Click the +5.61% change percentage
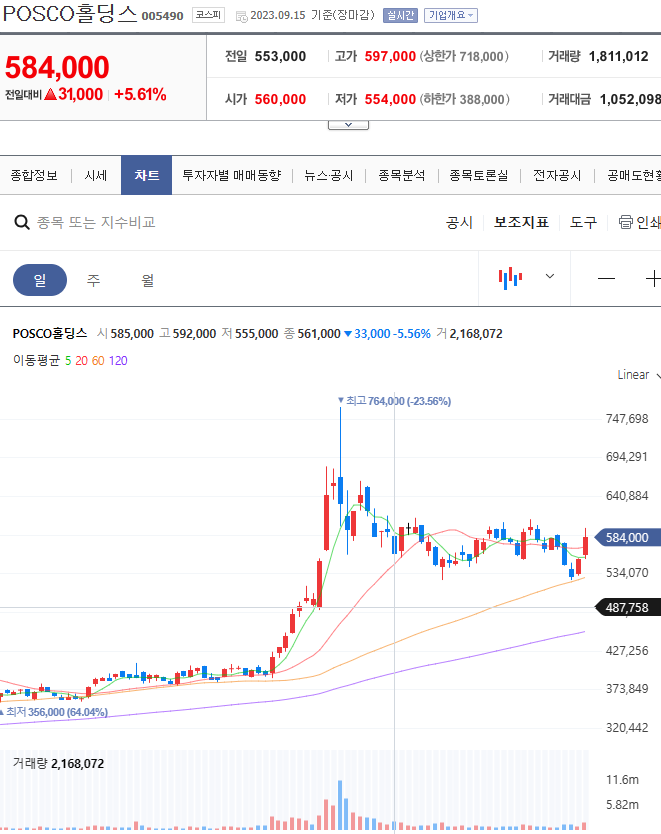This screenshot has width=661, height=834. [140, 95]
